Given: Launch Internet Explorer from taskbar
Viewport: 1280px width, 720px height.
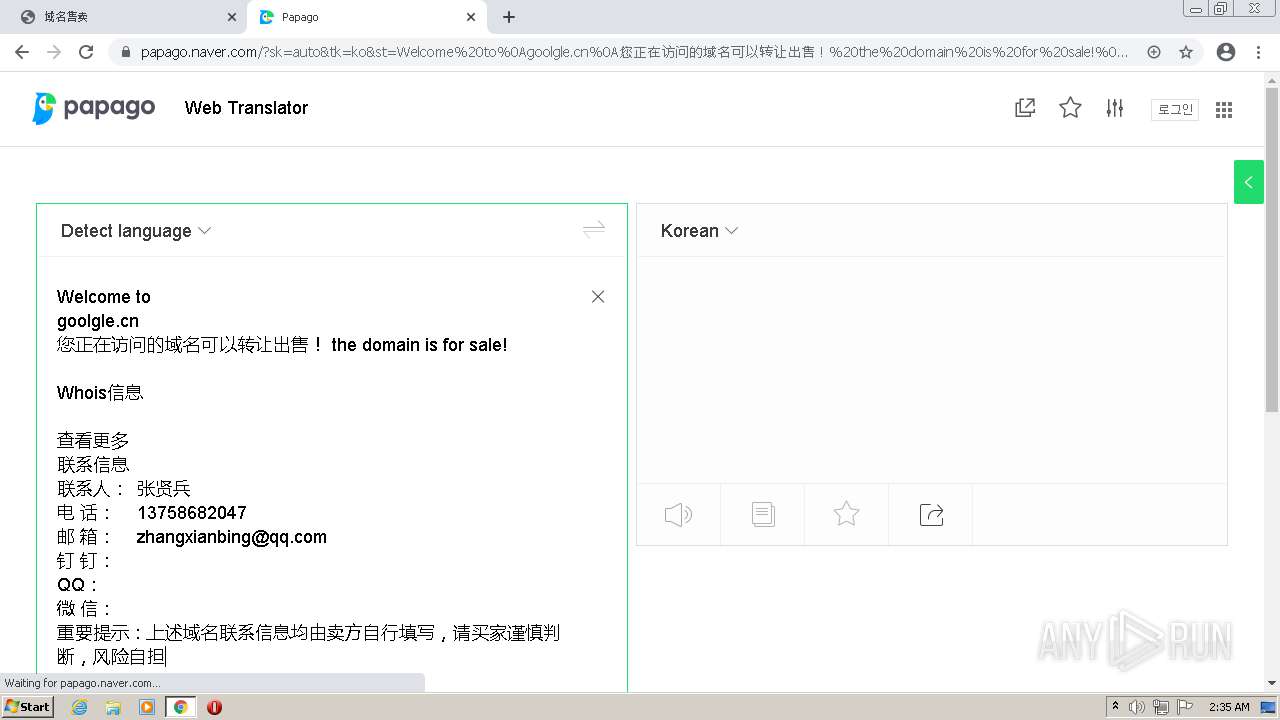Looking at the screenshot, I should 79,707.
